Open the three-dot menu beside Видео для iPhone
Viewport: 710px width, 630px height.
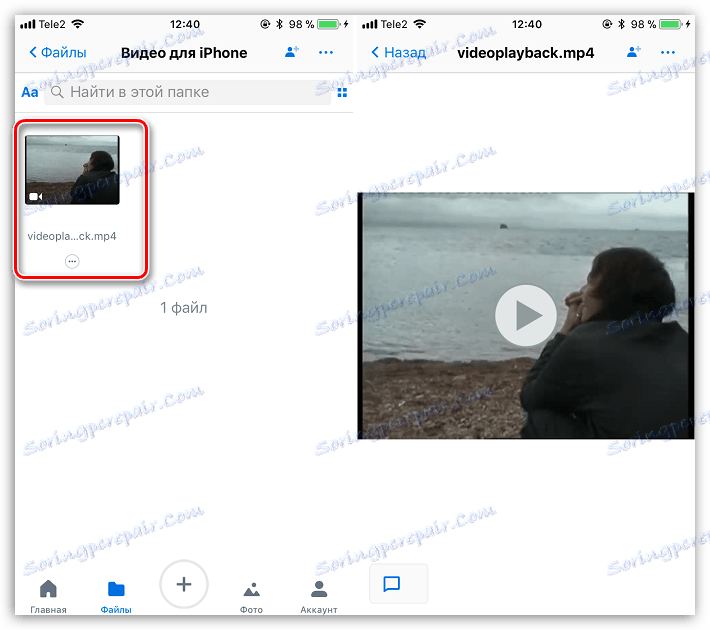(x=326, y=53)
